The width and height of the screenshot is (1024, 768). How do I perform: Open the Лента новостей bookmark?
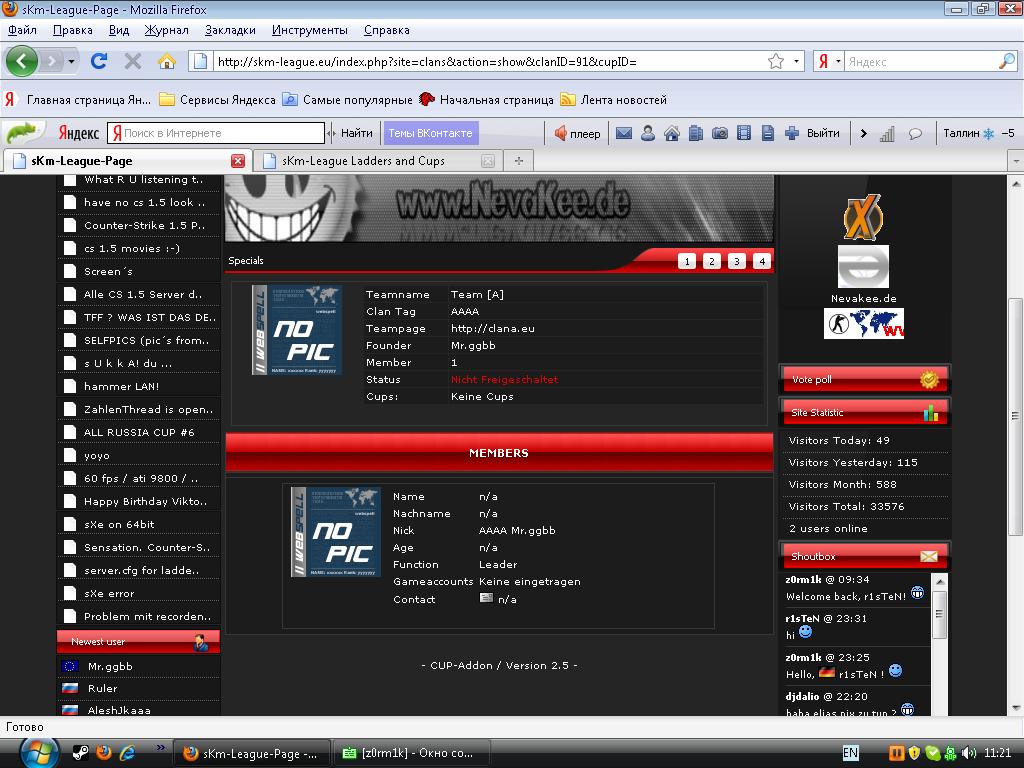pos(614,100)
